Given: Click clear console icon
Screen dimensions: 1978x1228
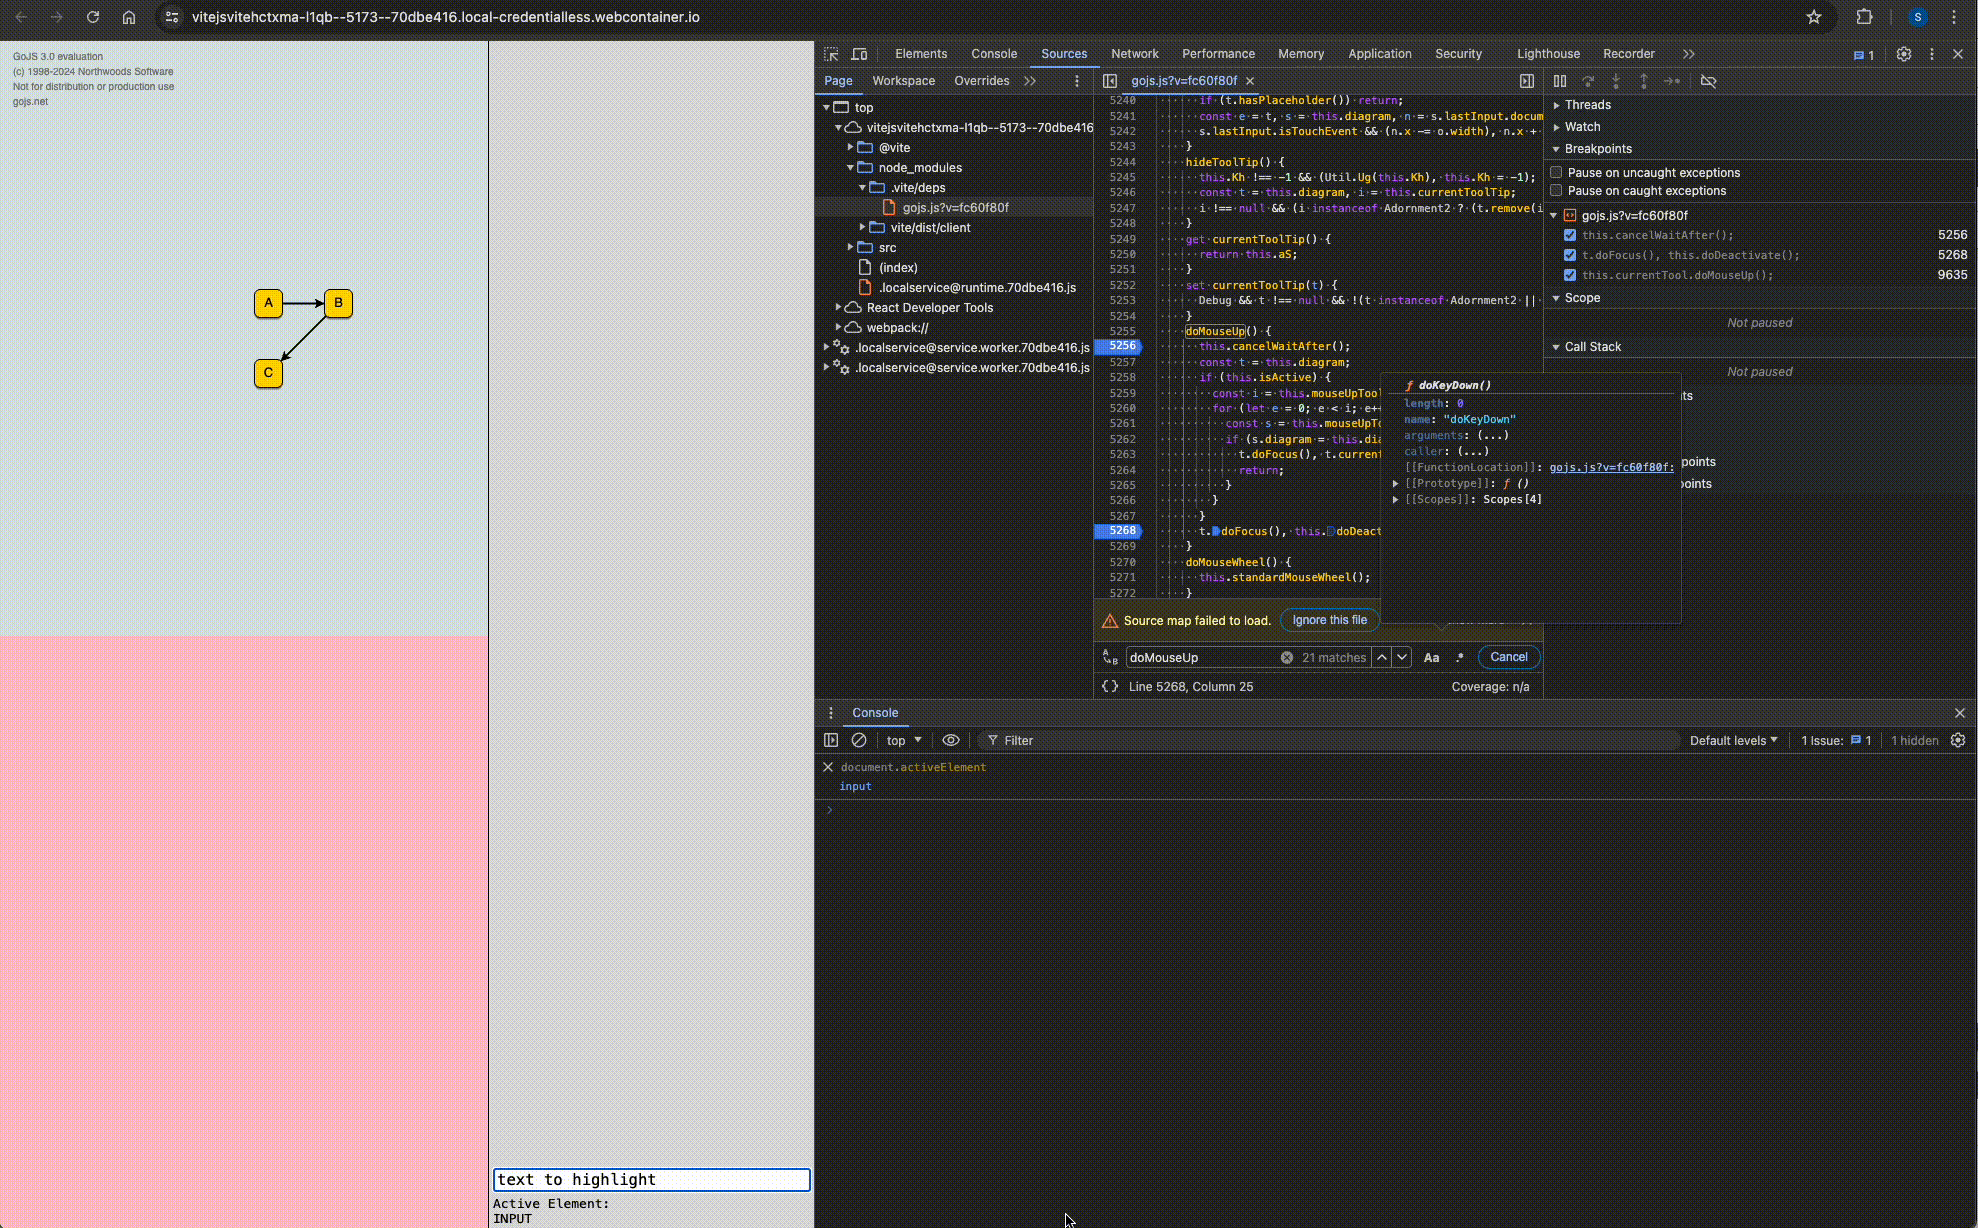Looking at the screenshot, I should point(859,740).
